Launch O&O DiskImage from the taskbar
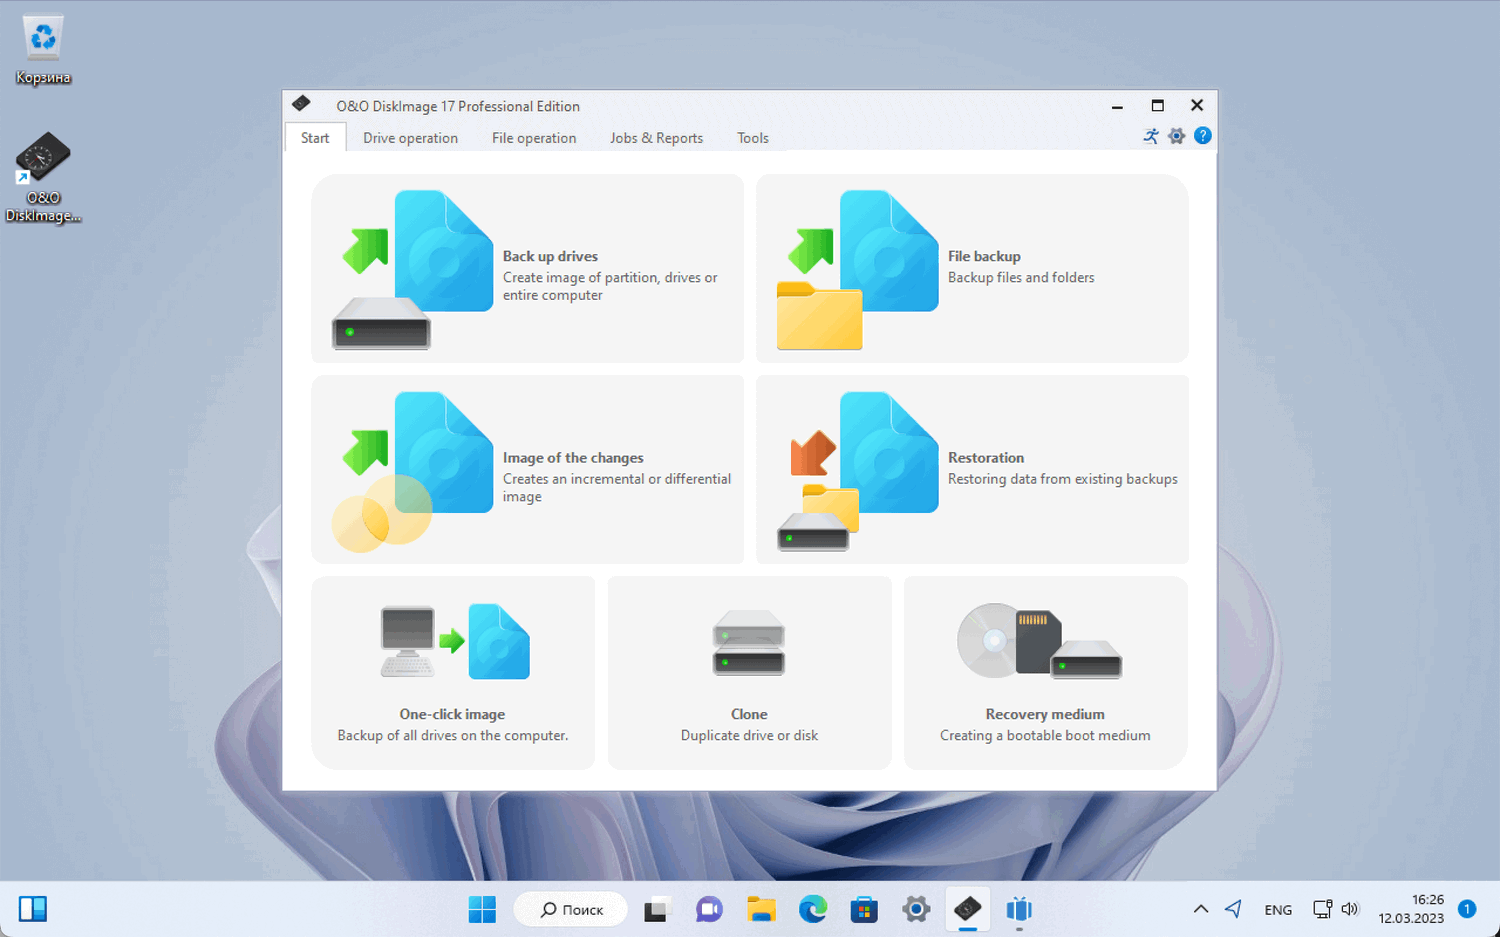This screenshot has width=1500, height=937. [967, 909]
